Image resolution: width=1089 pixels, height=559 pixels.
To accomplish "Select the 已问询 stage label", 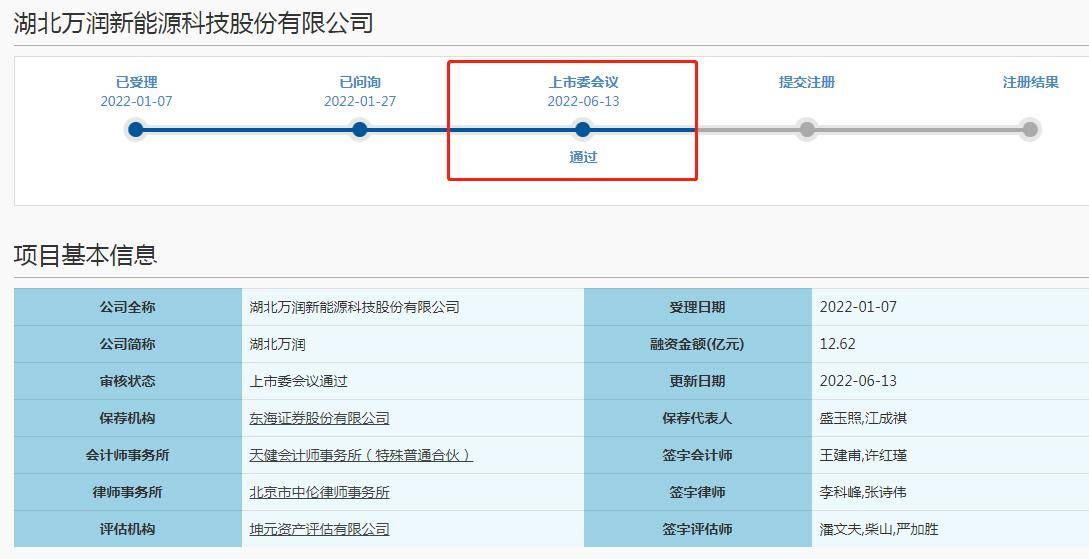I will click(x=360, y=82).
